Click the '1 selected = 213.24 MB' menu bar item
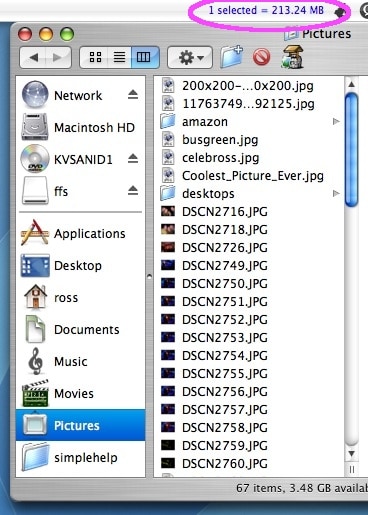 point(266,10)
